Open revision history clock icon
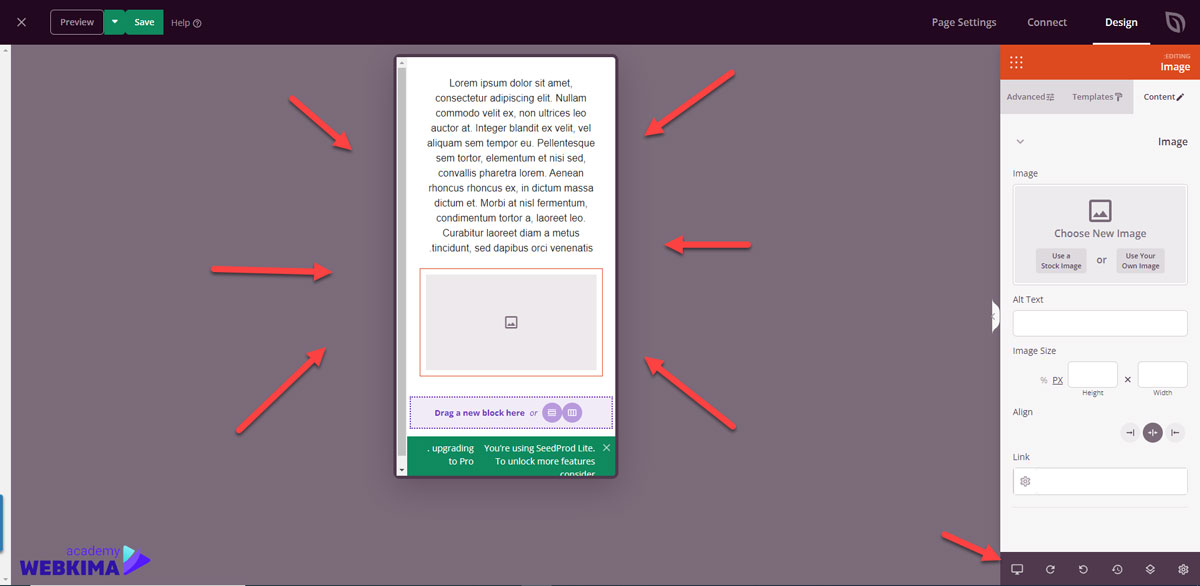 coord(1117,569)
